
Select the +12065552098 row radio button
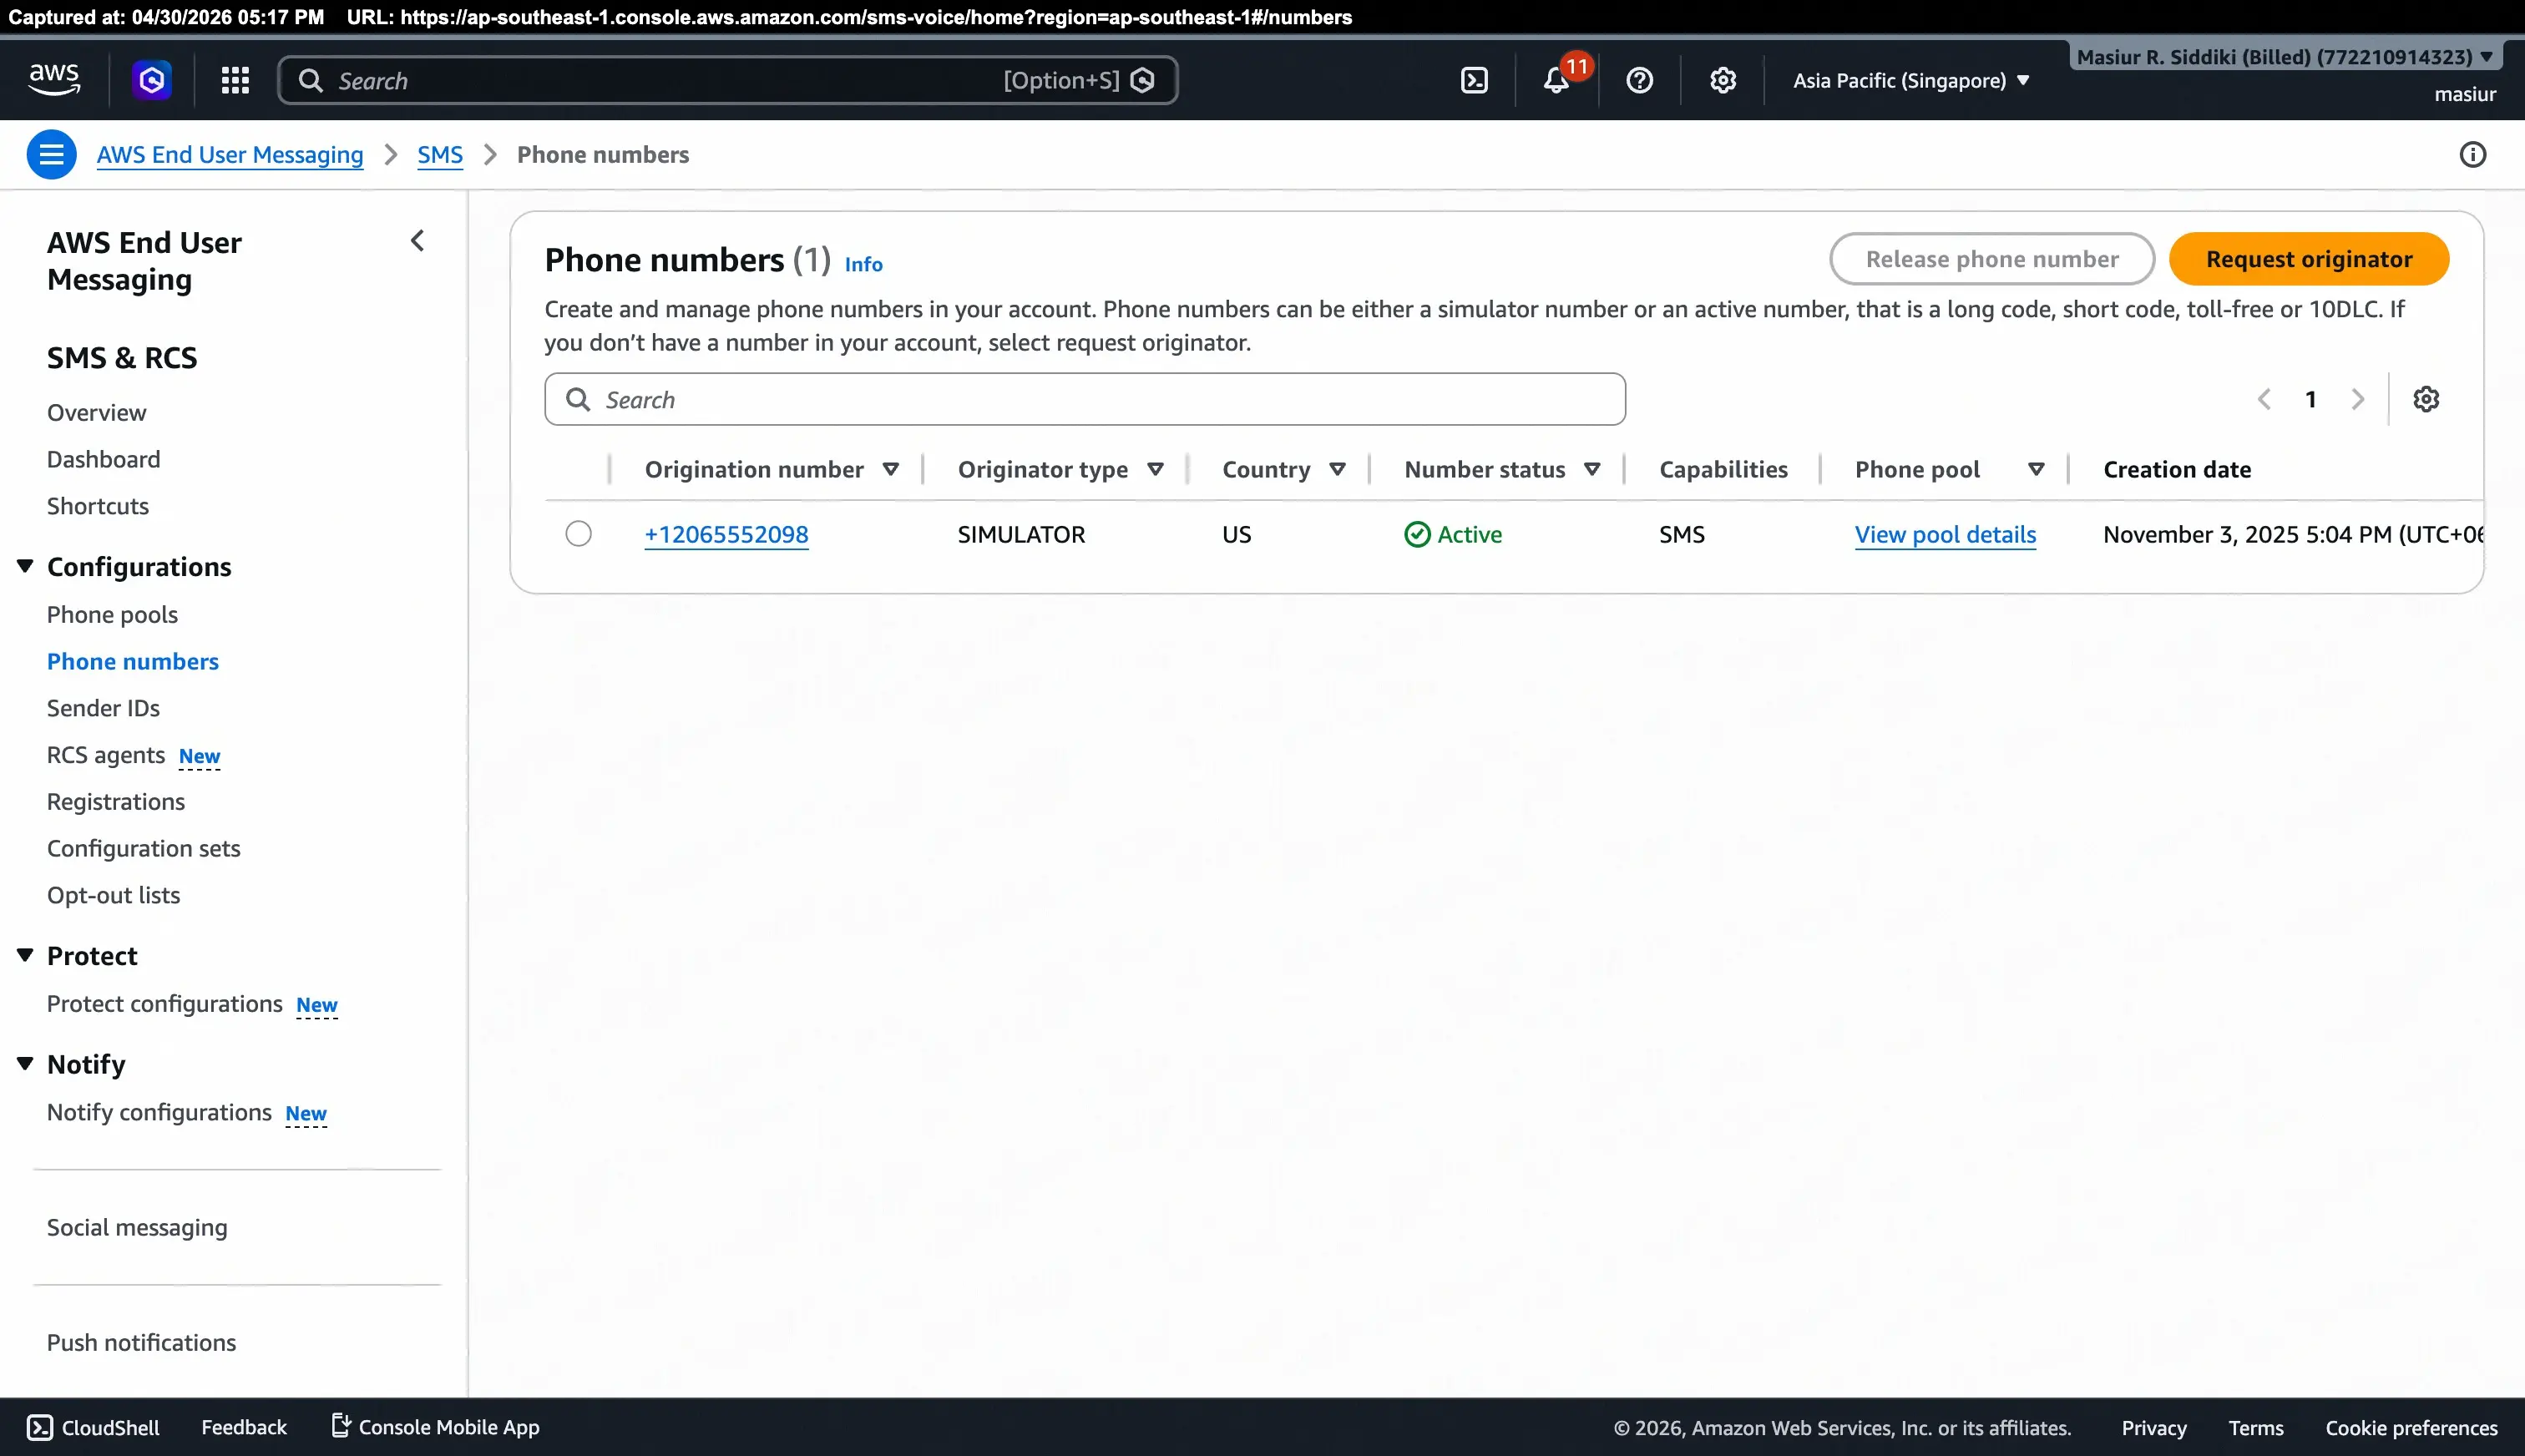click(578, 534)
